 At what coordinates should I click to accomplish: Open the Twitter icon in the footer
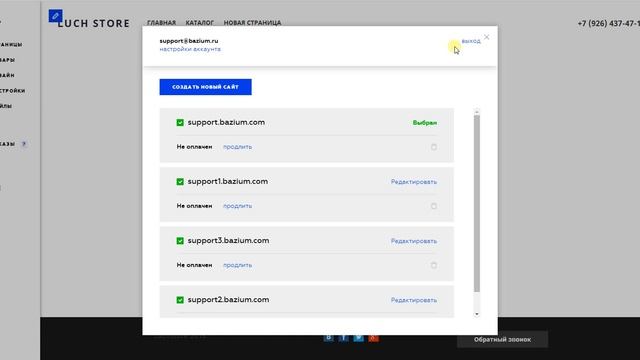click(x=358, y=338)
